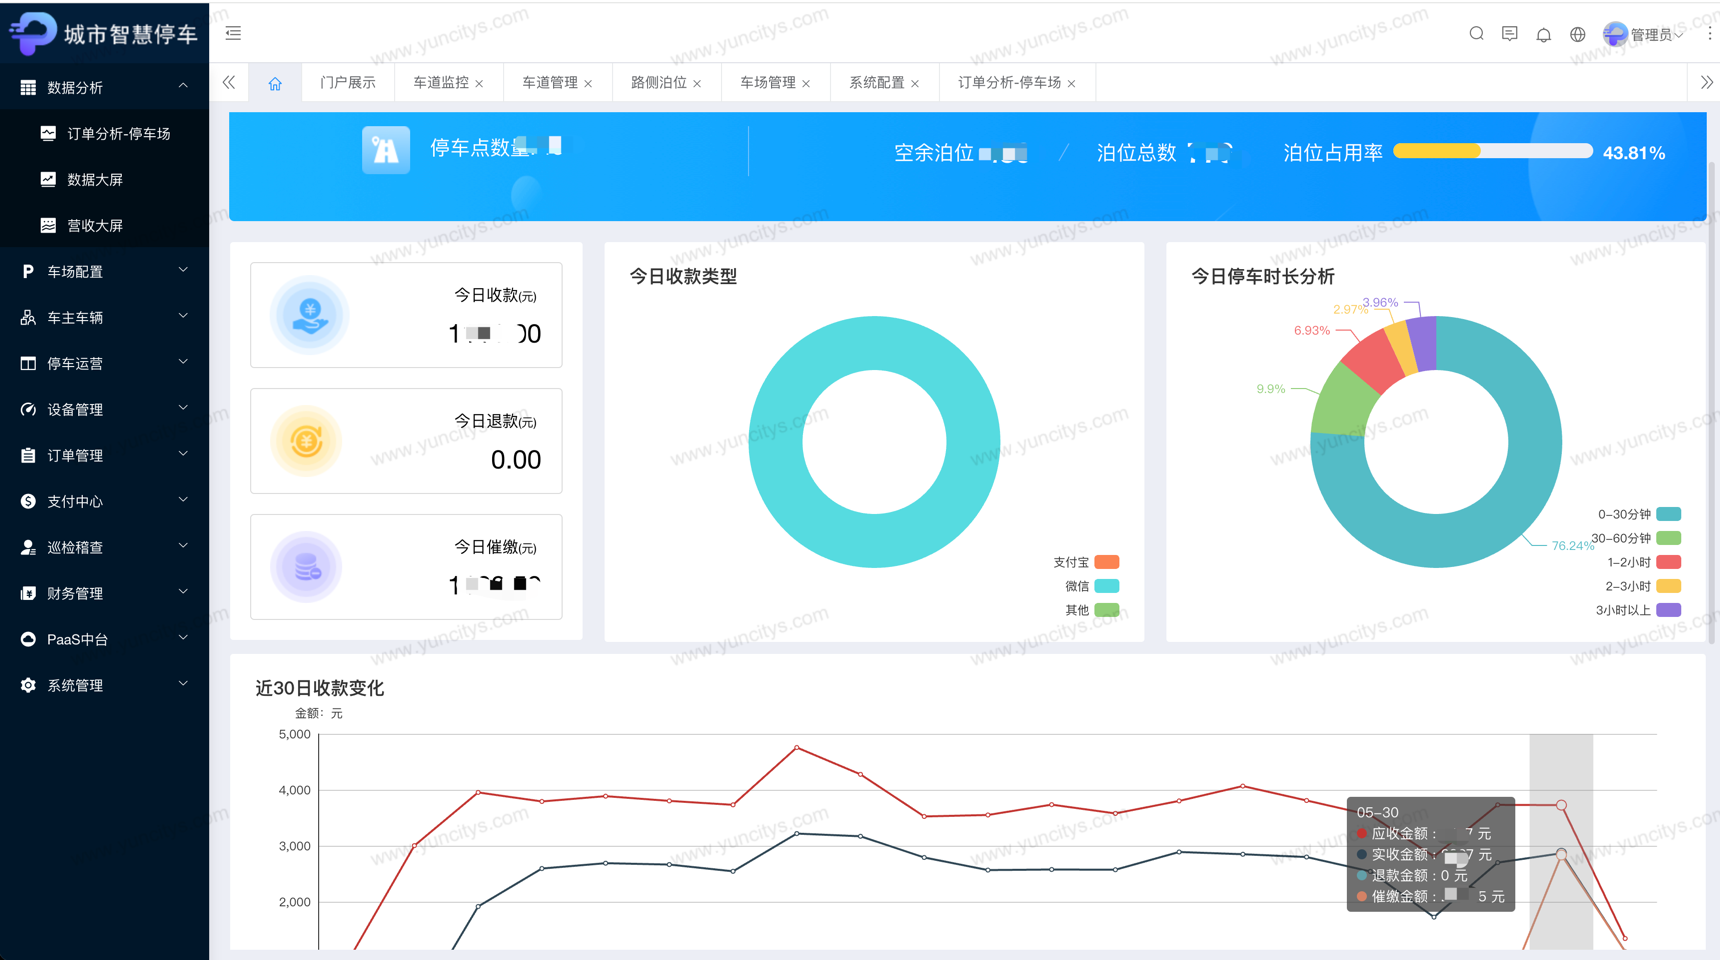Screen dimensions: 1720x960
Task: Switch to the 订单分析-停车场 tab
Action: (1010, 83)
